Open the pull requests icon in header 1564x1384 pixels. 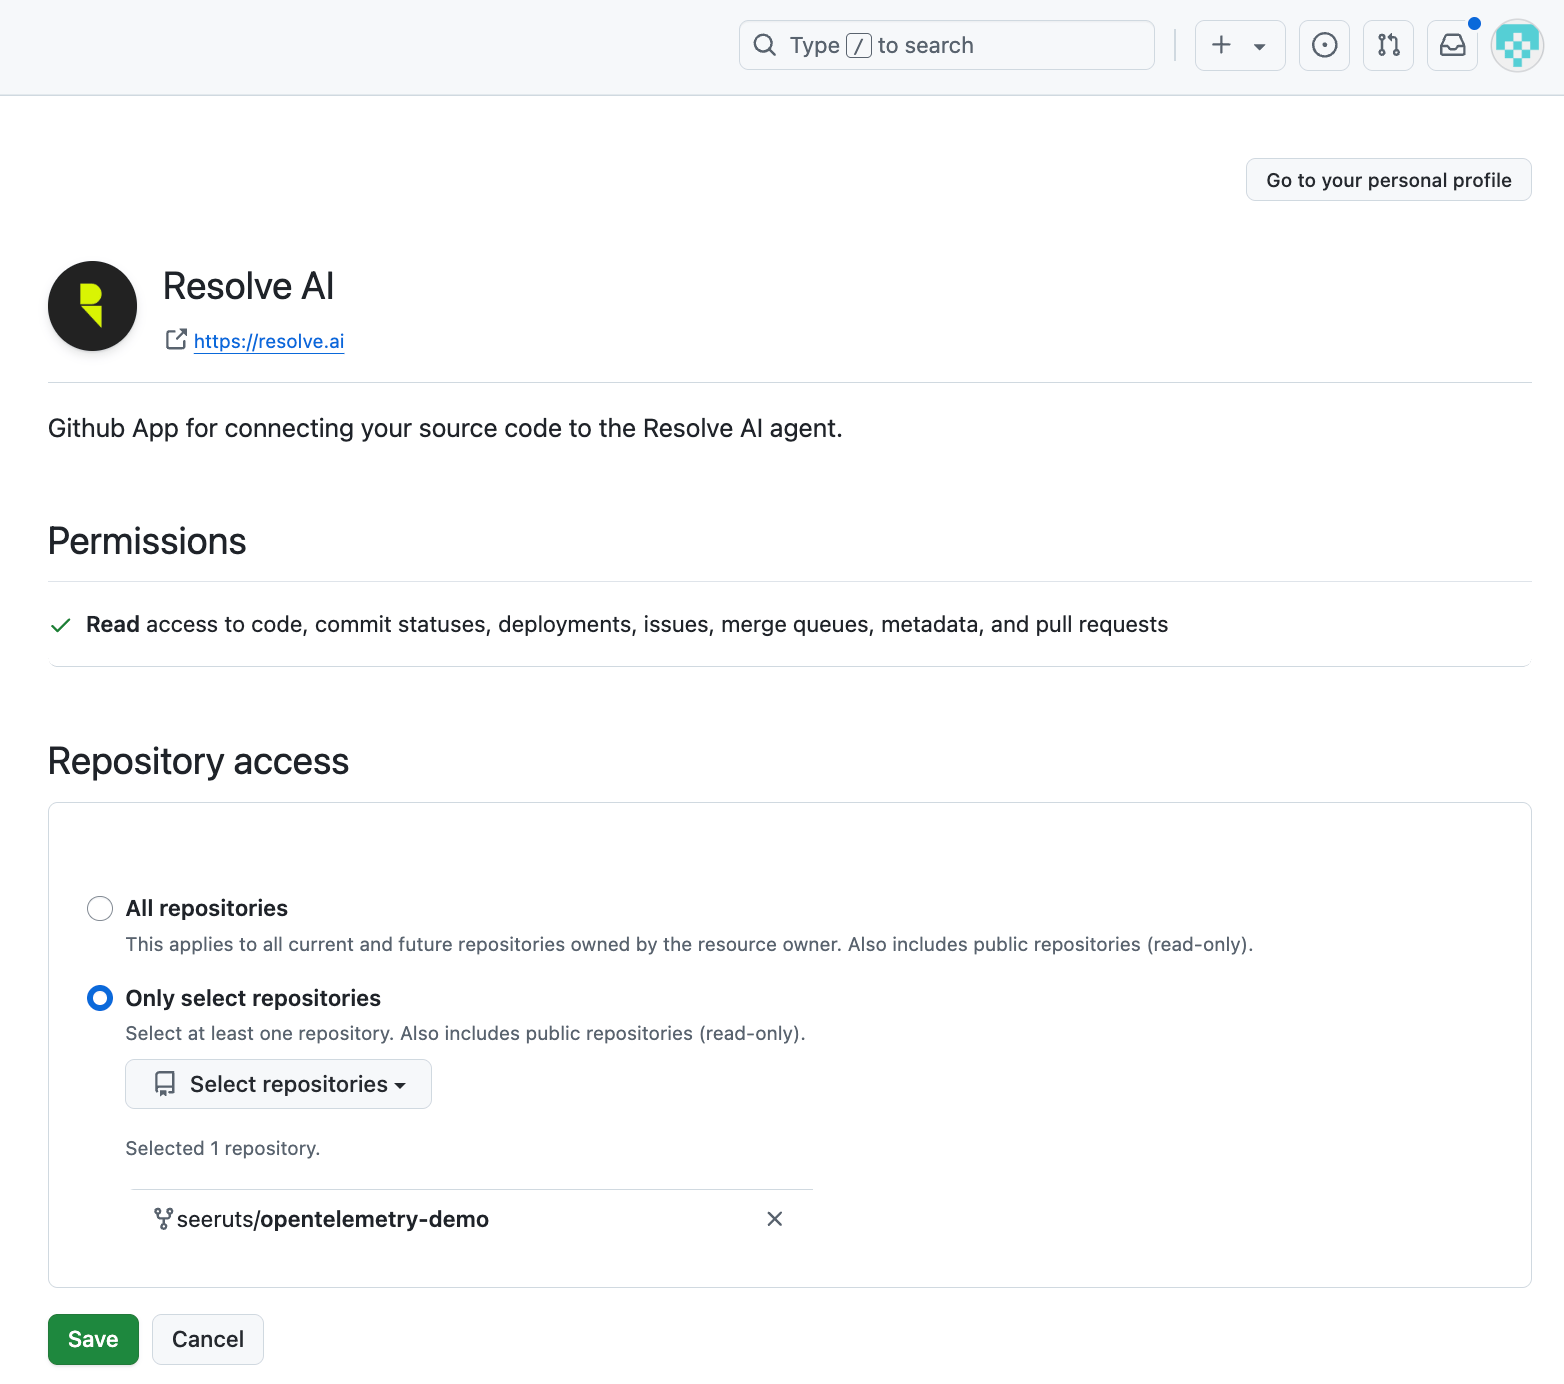[1388, 45]
